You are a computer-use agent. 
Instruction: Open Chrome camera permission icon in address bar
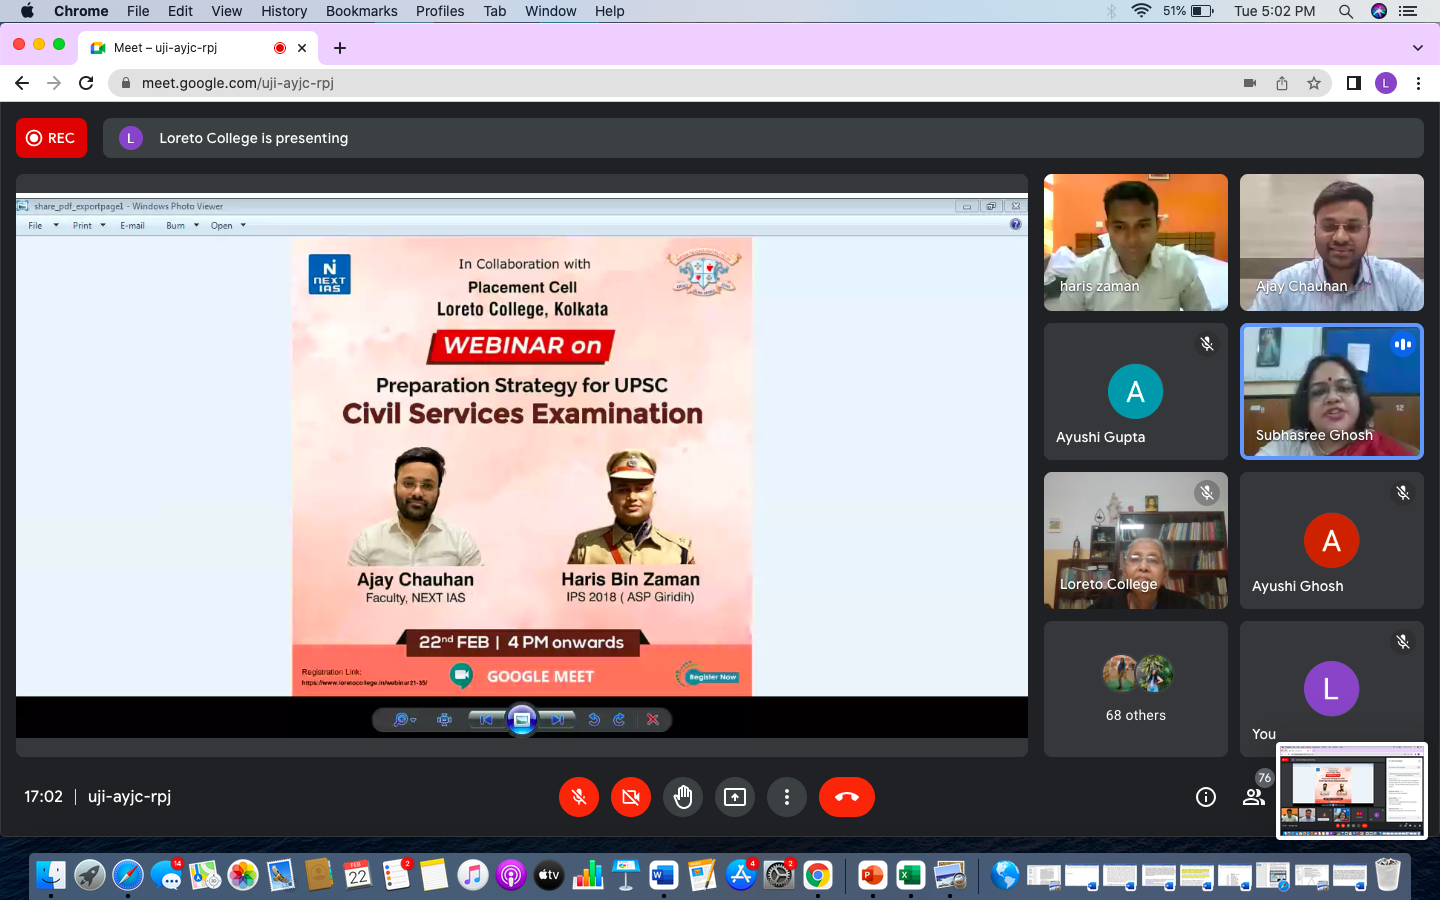[x=1249, y=83]
